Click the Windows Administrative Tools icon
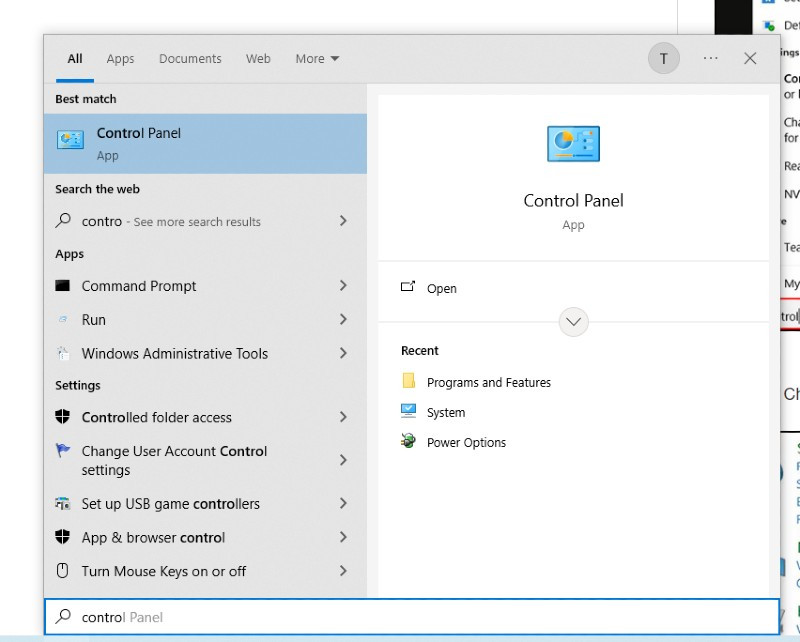 62,353
